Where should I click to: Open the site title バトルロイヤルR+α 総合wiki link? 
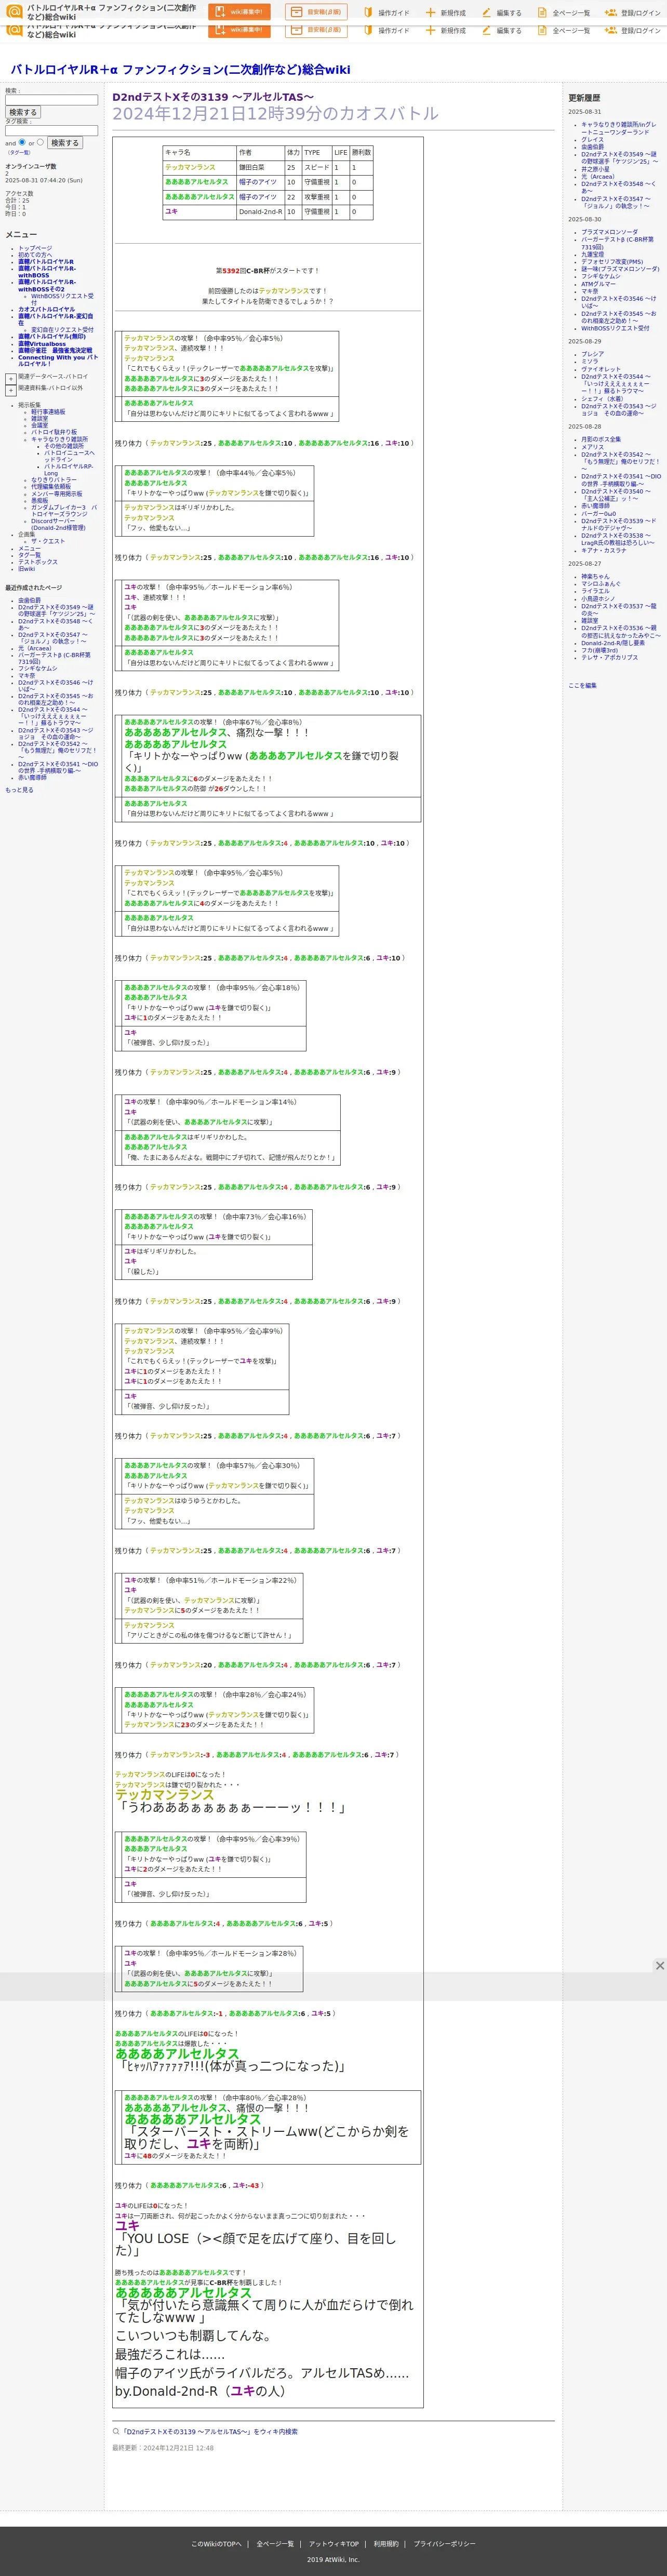click(180, 70)
